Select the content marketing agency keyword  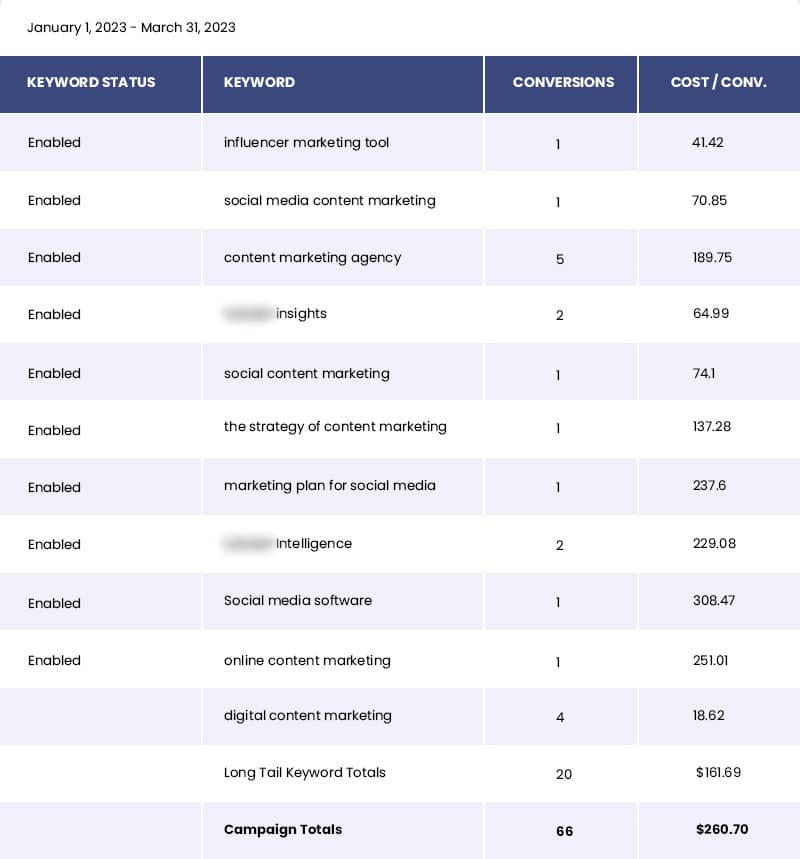[312, 257]
